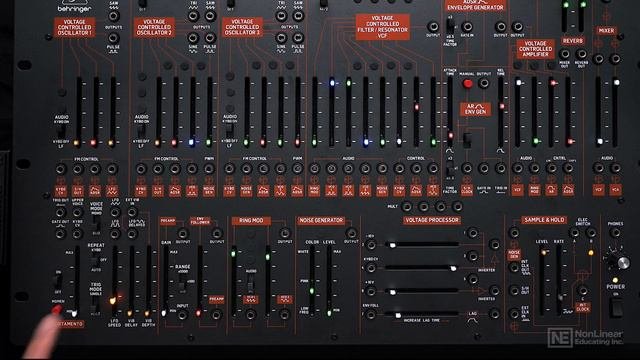Click the Noise Generator label
This screenshot has height=360, width=640.
click(x=321, y=220)
